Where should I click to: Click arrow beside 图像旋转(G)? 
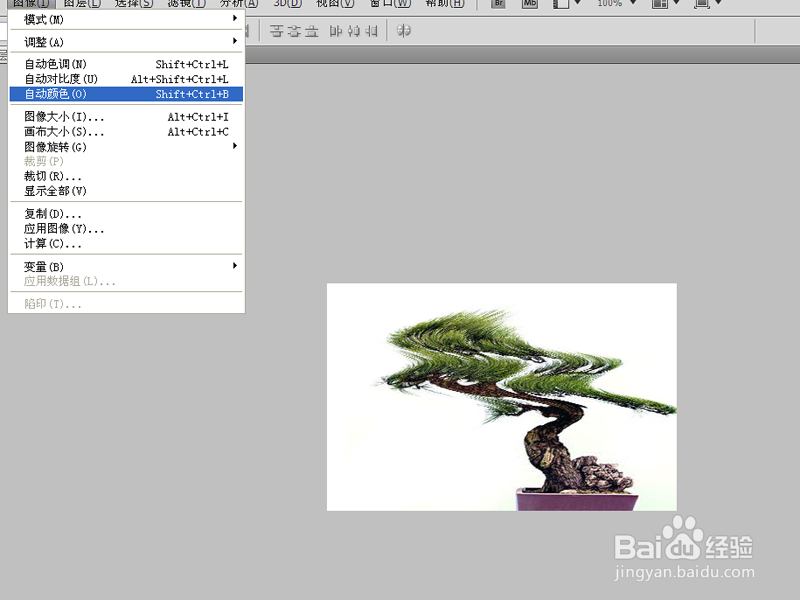tap(235, 146)
